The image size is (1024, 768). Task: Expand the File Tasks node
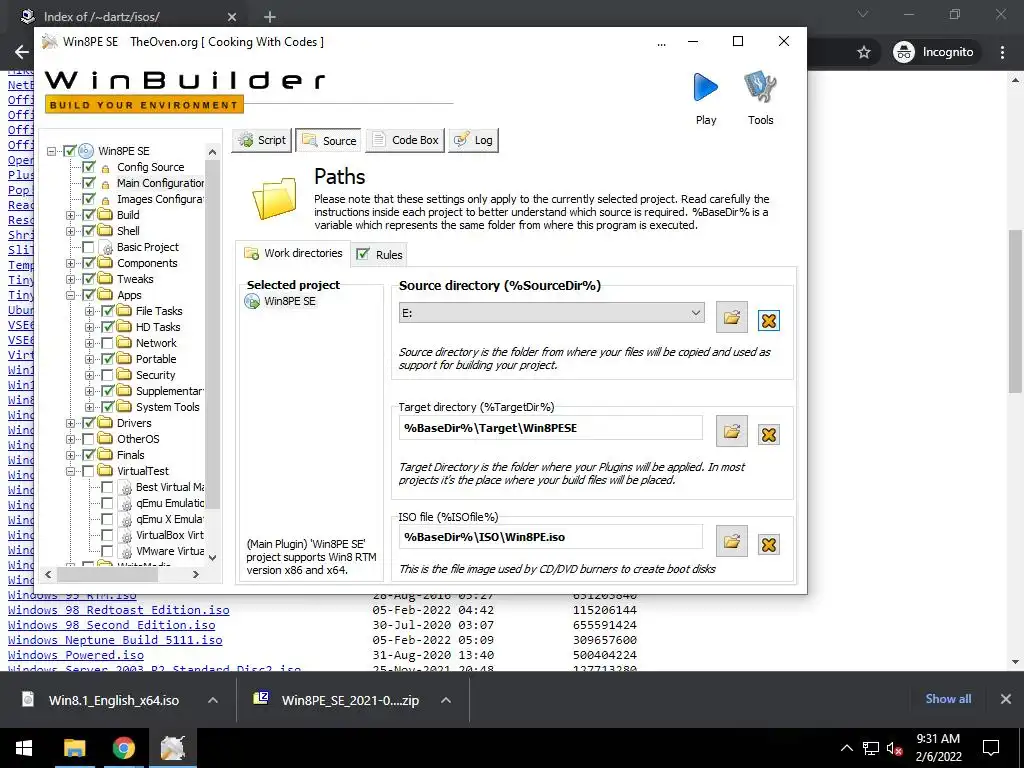point(89,311)
